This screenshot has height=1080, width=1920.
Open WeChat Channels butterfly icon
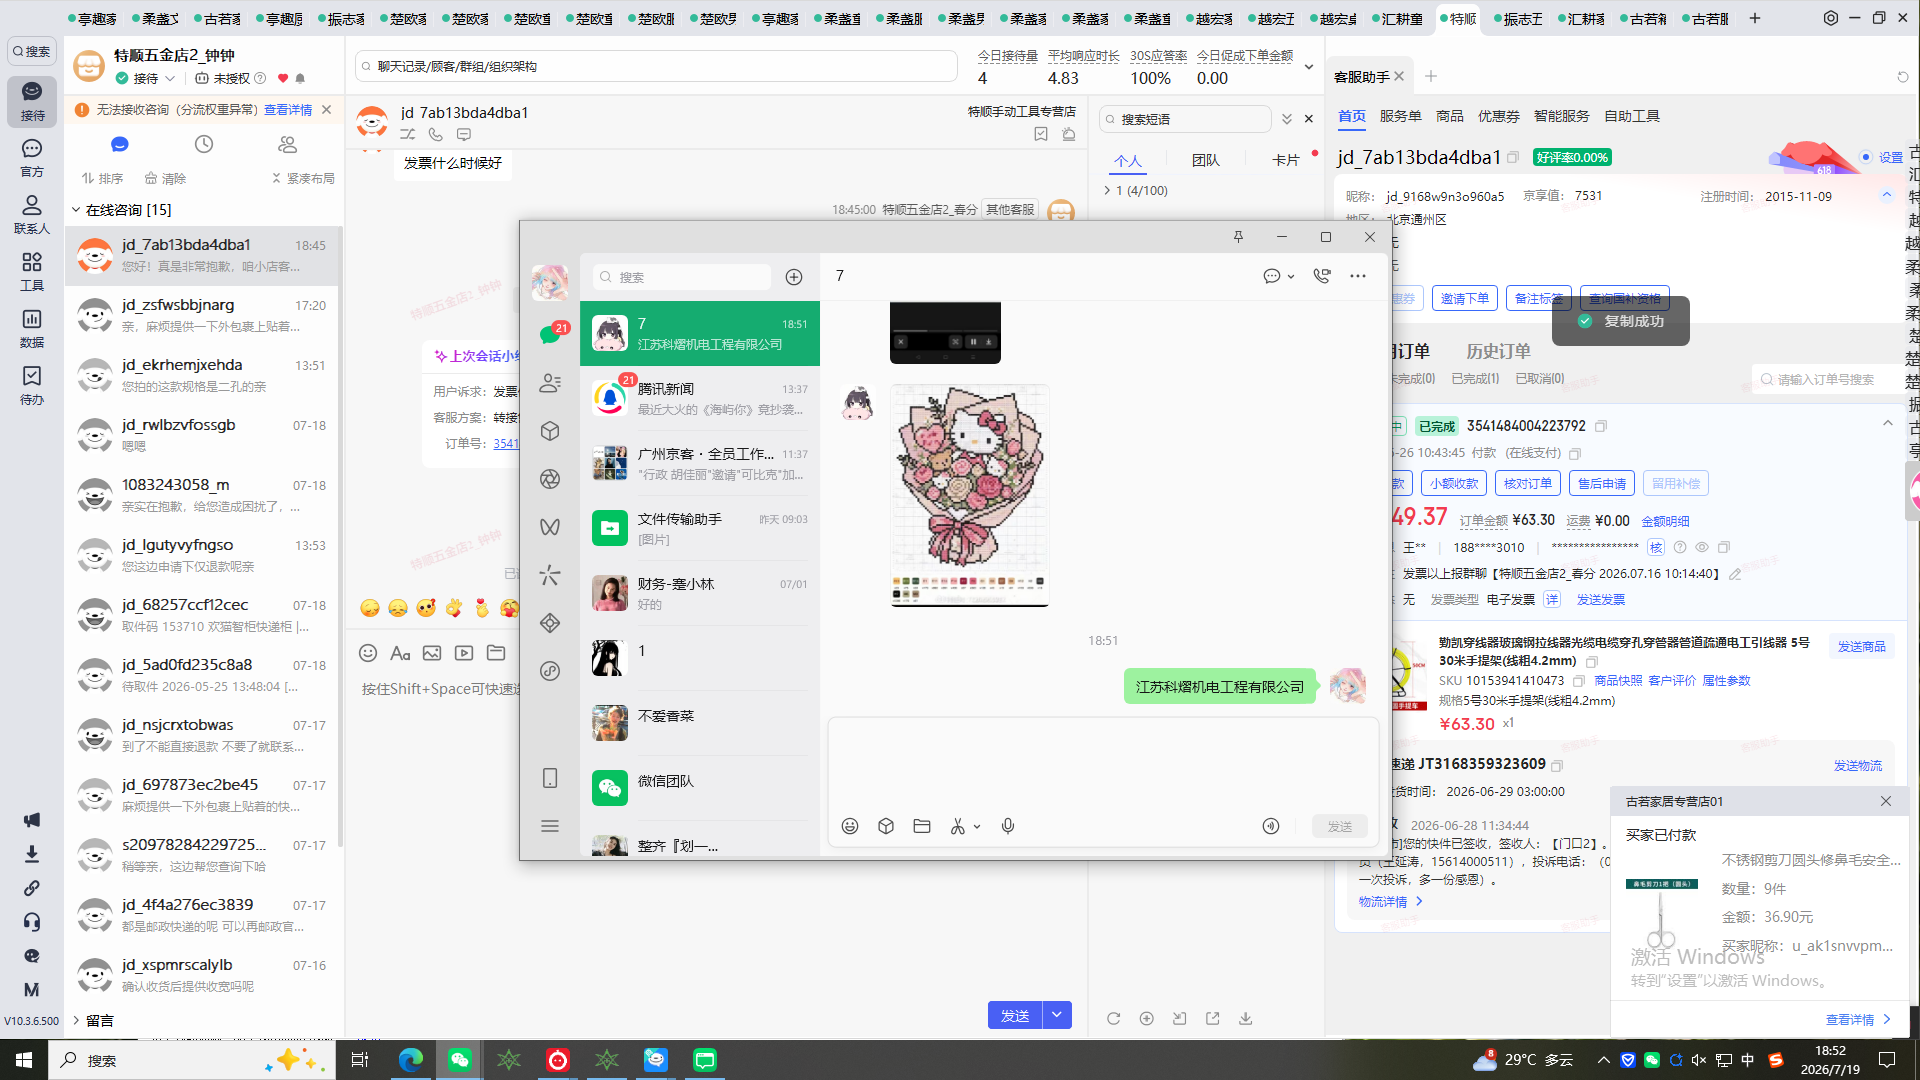pos(550,527)
